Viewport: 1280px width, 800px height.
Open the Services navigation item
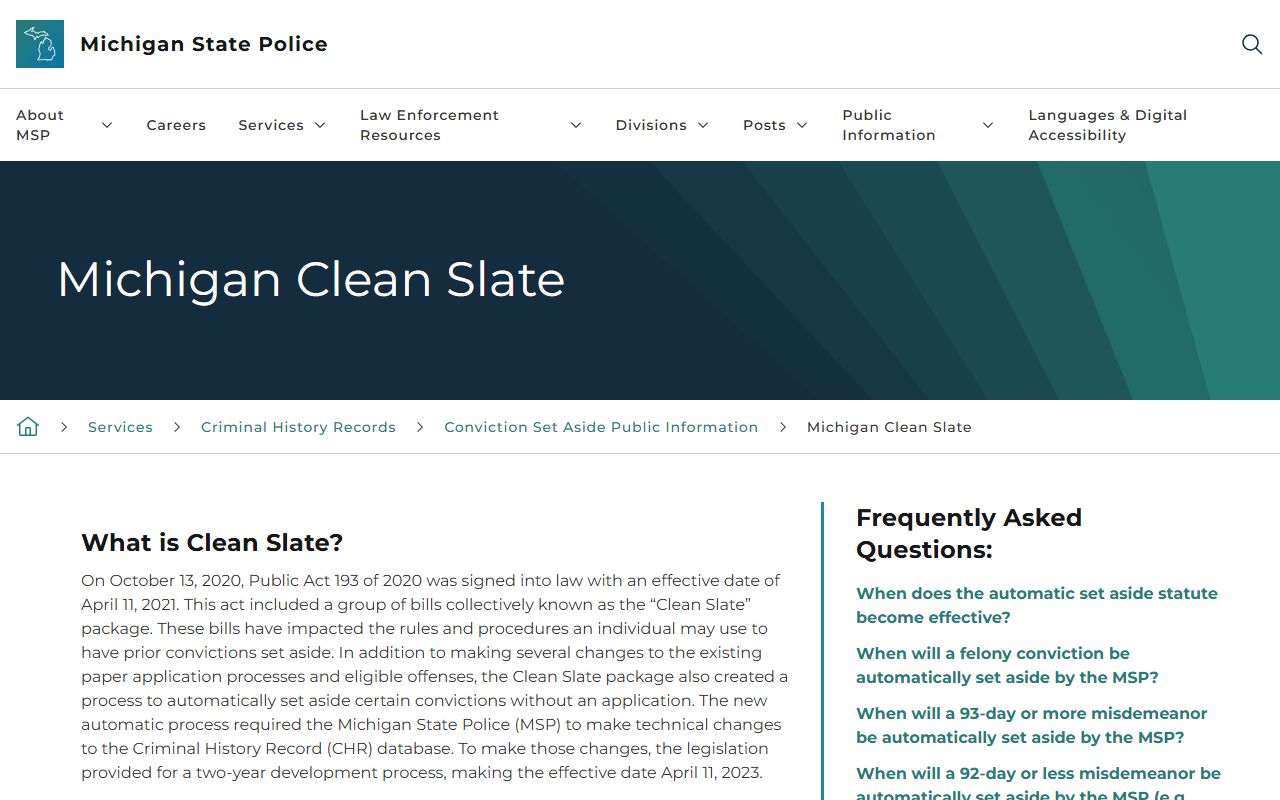271,125
